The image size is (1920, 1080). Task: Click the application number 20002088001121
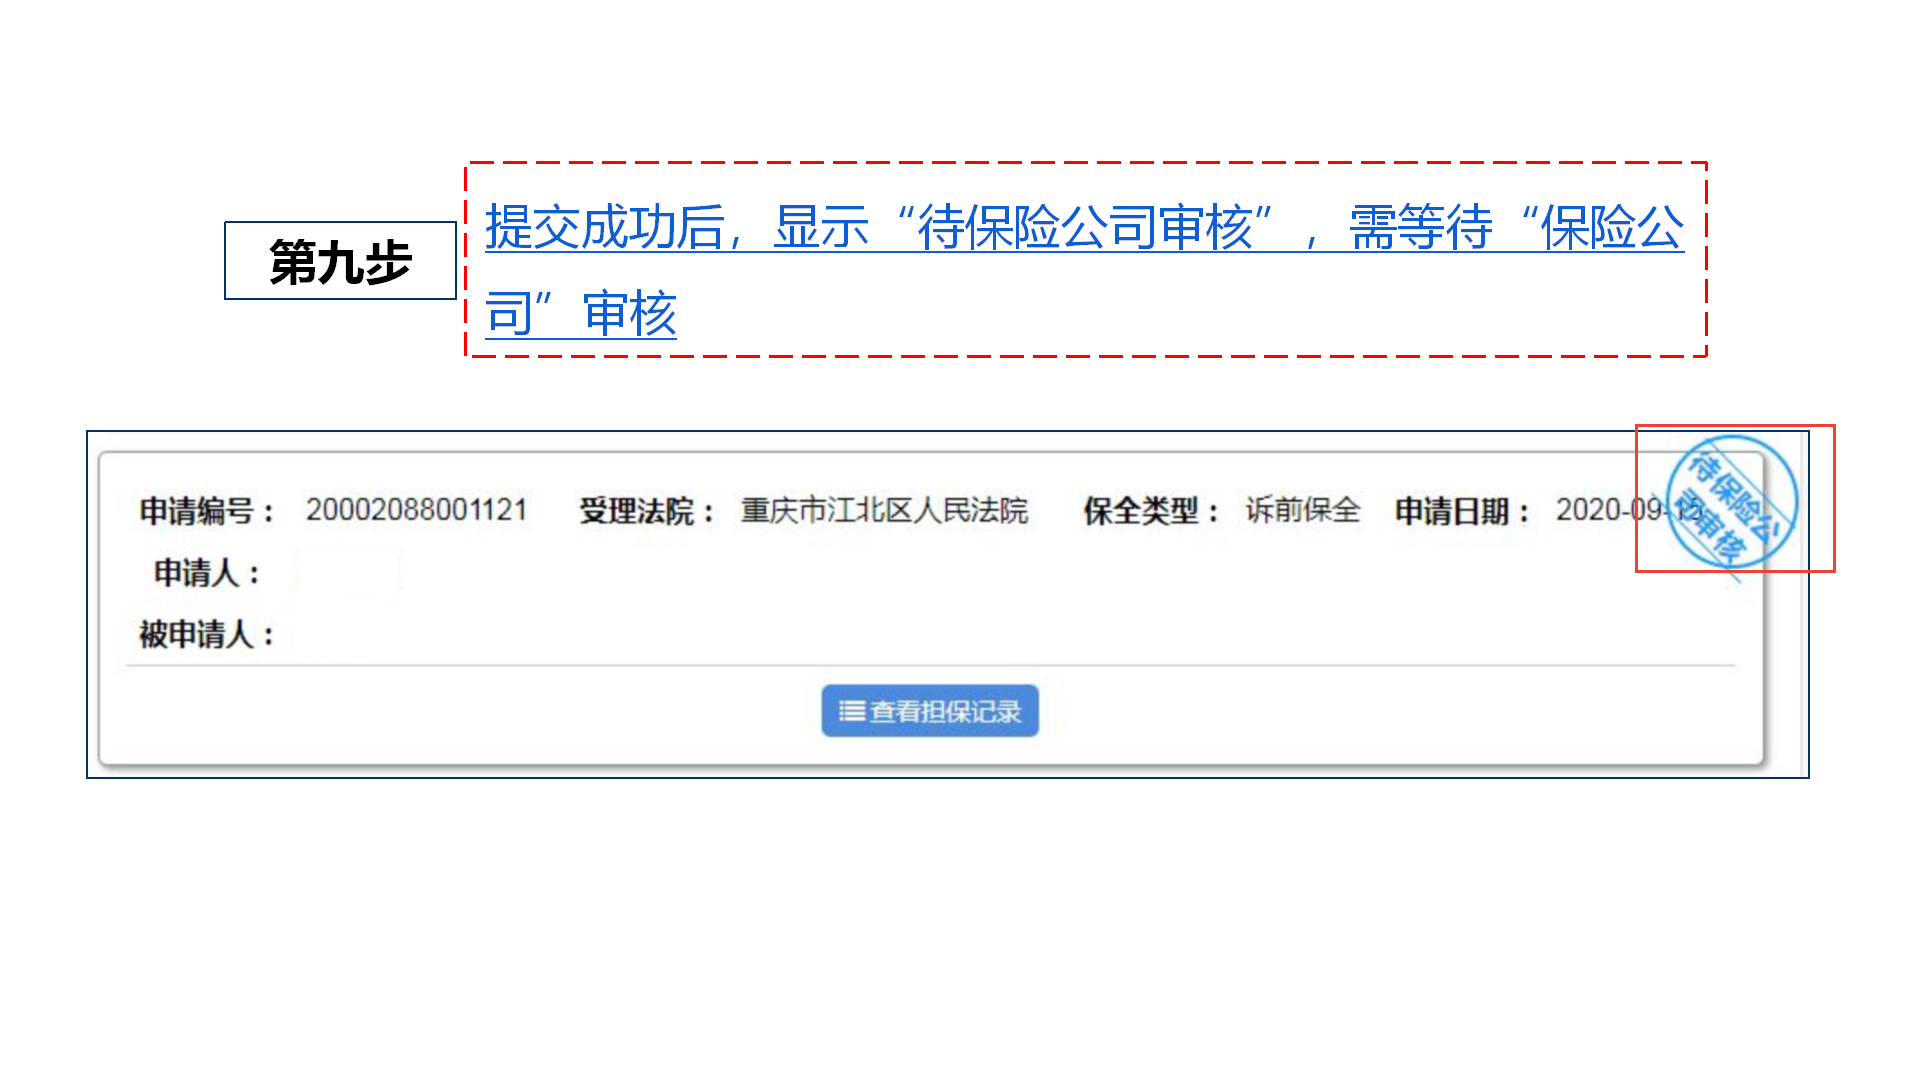(x=418, y=509)
